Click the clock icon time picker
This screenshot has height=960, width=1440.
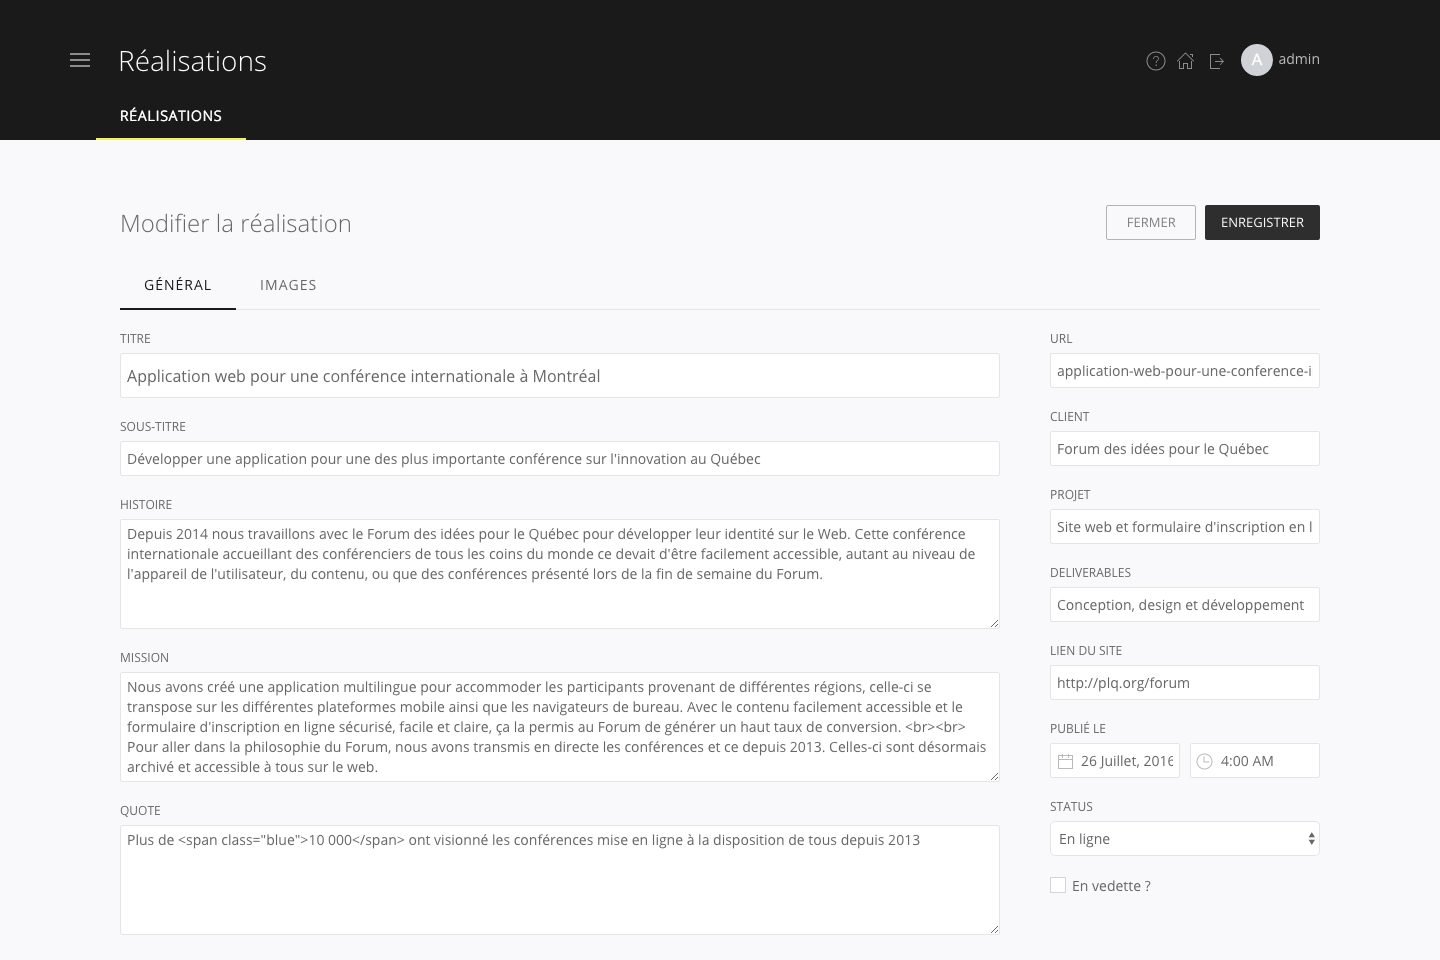tap(1205, 761)
